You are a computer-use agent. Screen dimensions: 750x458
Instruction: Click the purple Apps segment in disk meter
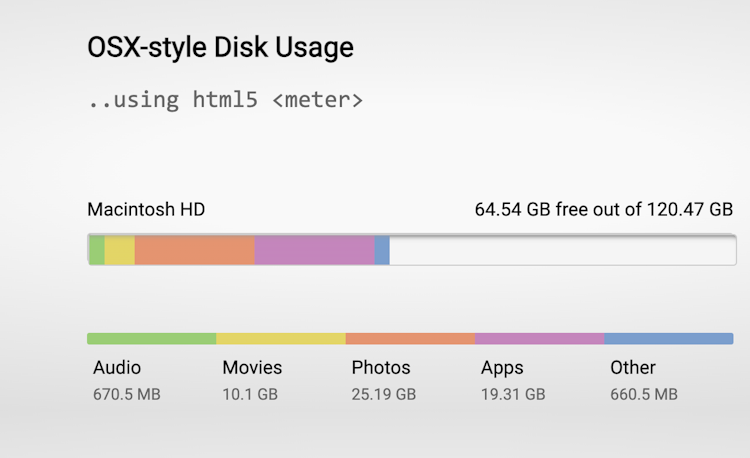tap(315, 250)
